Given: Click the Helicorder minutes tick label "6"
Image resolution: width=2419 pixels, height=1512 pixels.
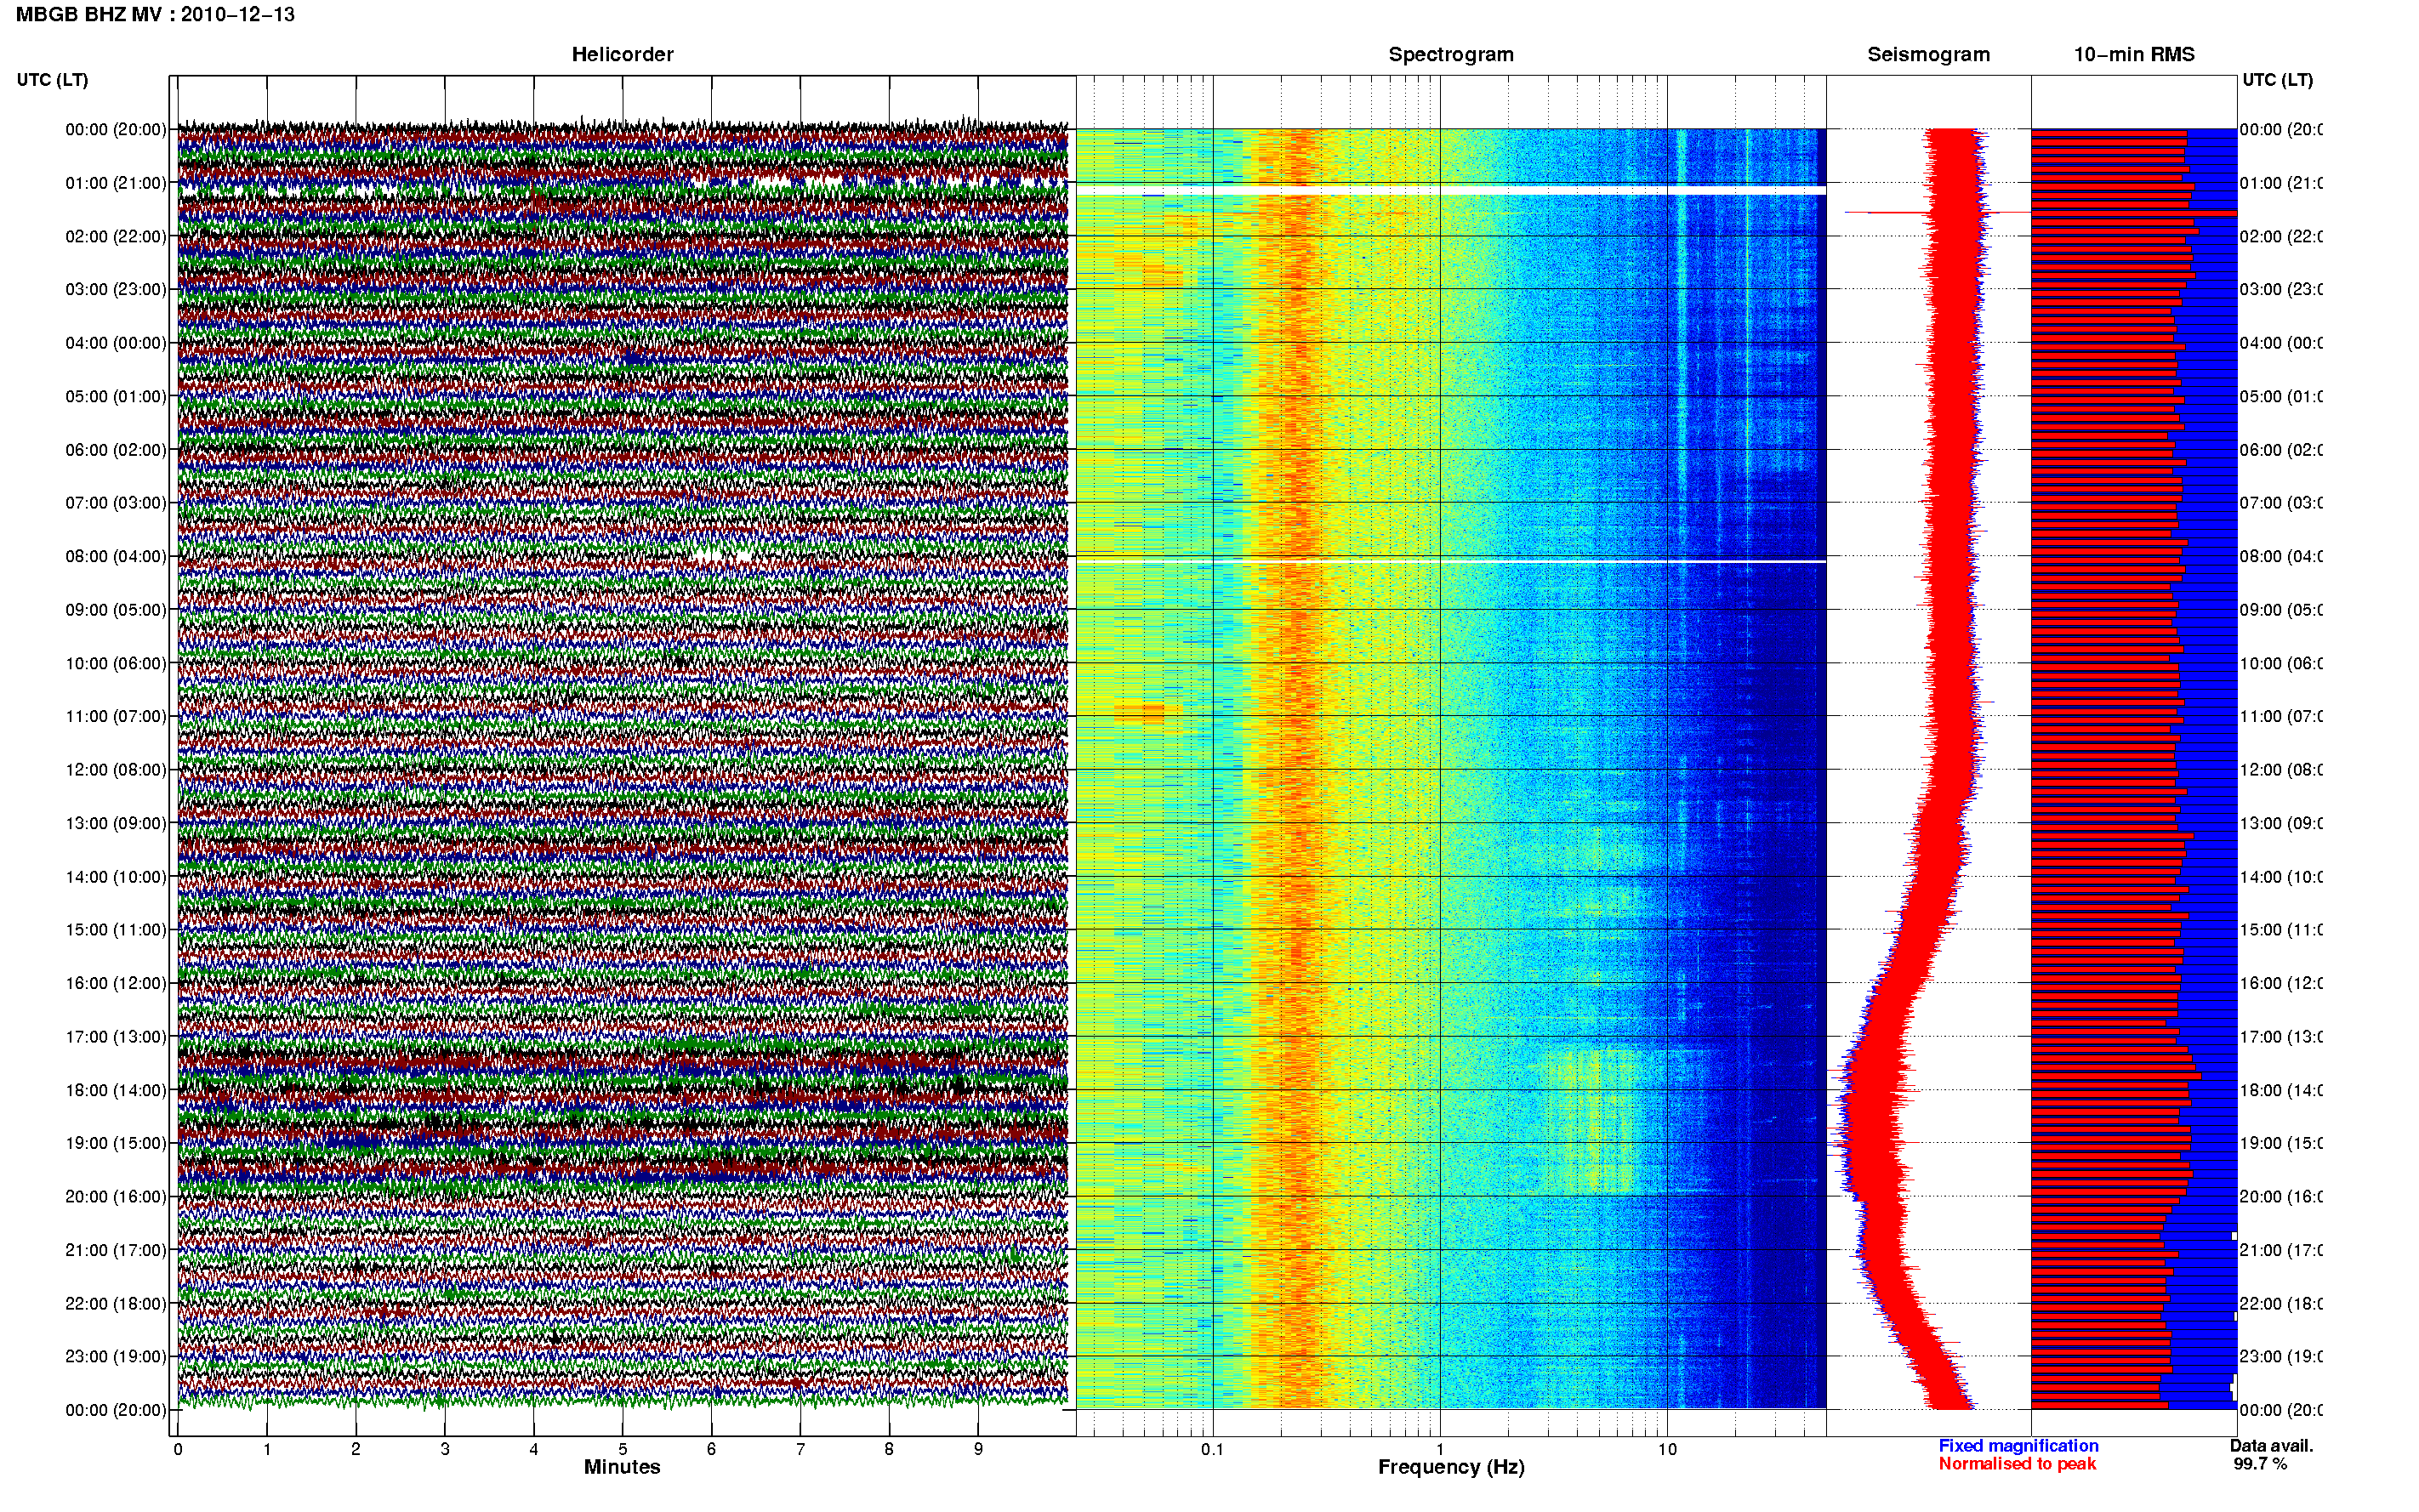Looking at the screenshot, I should tap(711, 1449).
